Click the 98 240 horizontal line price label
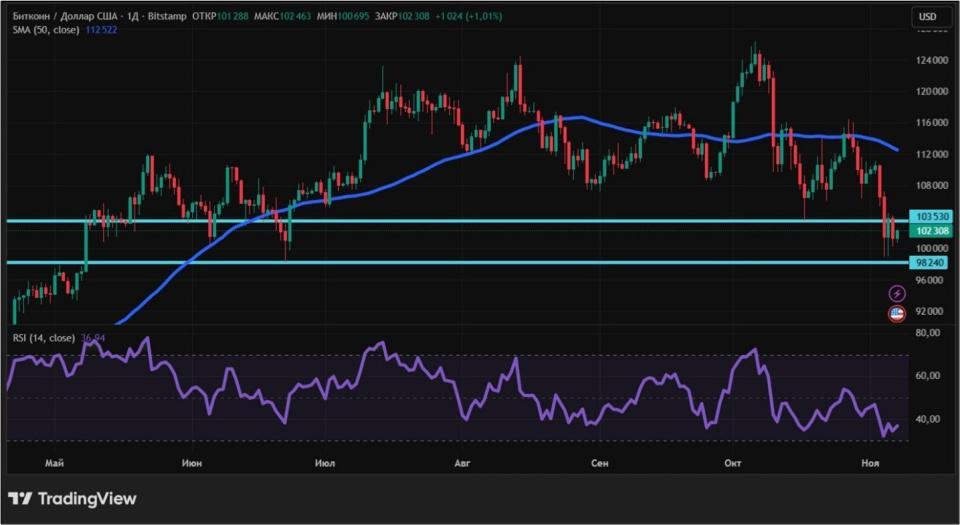This screenshot has width=960, height=525. coord(930,262)
